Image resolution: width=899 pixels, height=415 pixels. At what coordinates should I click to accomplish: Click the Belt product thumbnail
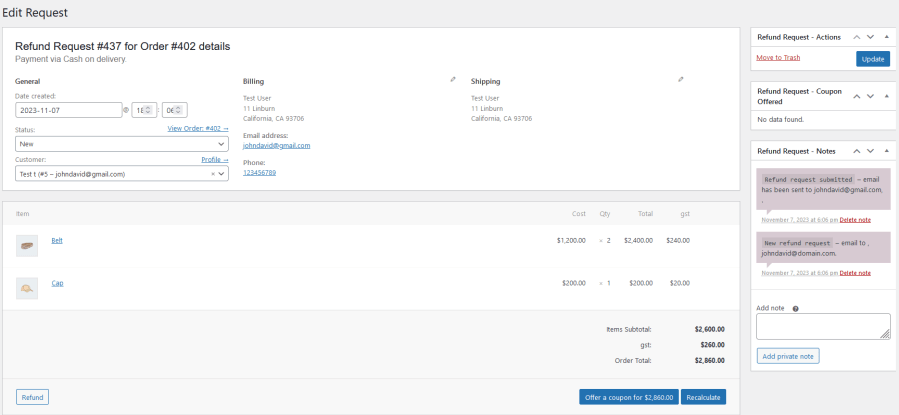27,245
